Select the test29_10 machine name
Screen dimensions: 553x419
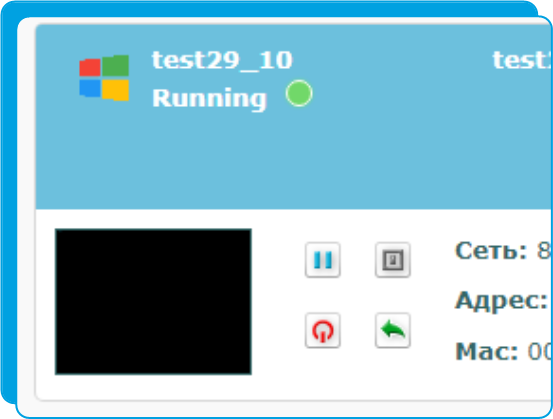[x=222, y=60]
